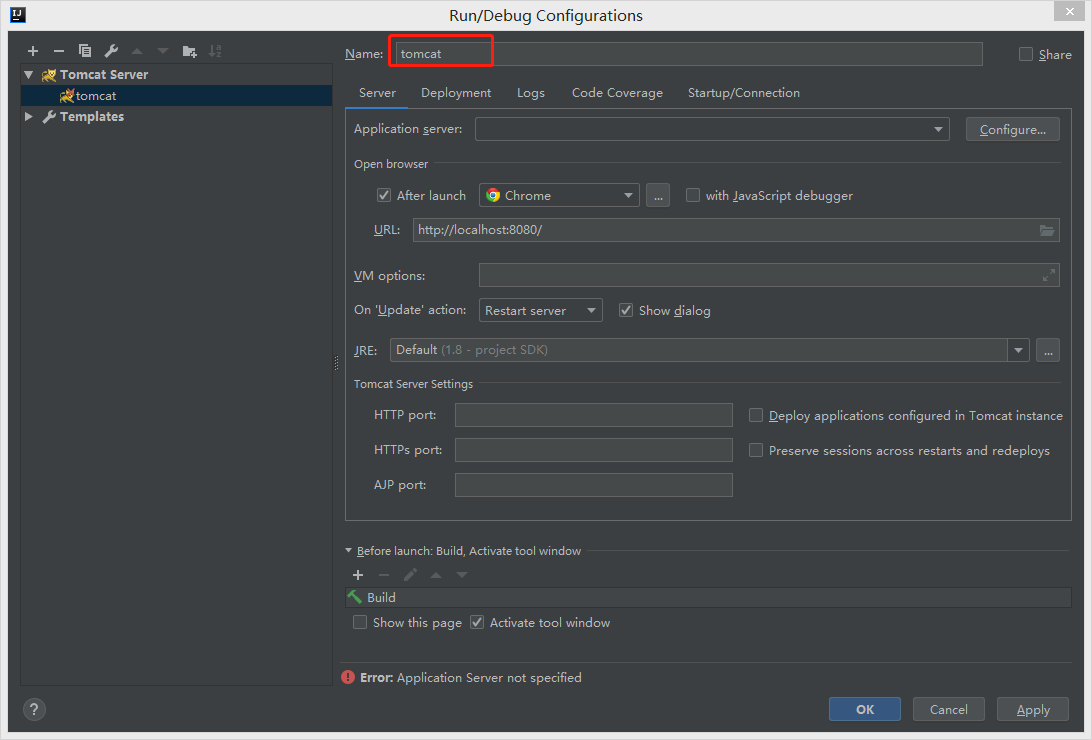Sort configurations alphabetically

pyautogui.click(x=215, y=51)
